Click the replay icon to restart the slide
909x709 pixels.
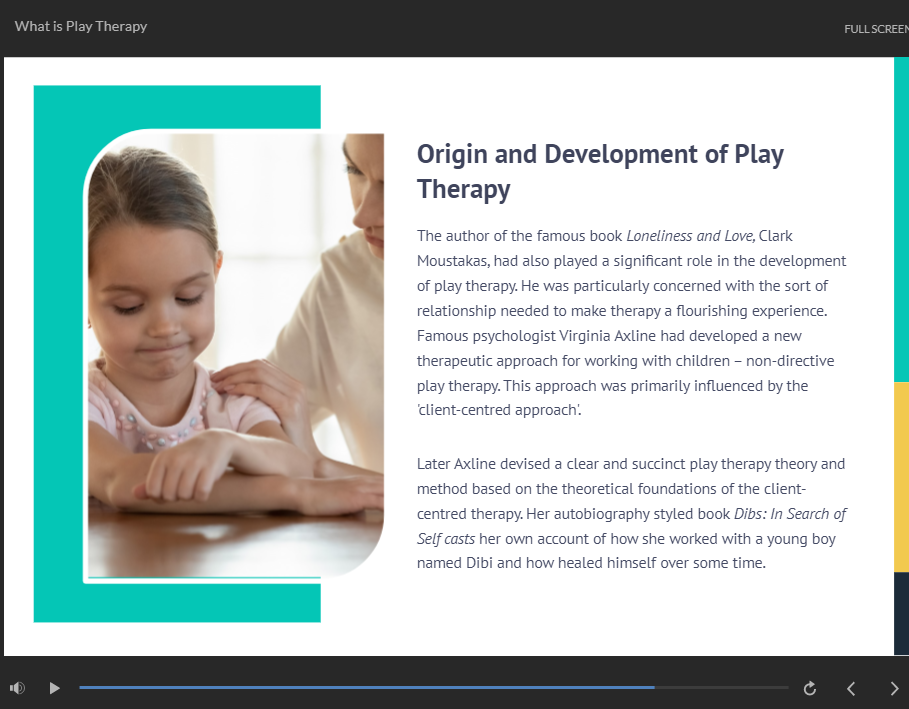(810, 688)
